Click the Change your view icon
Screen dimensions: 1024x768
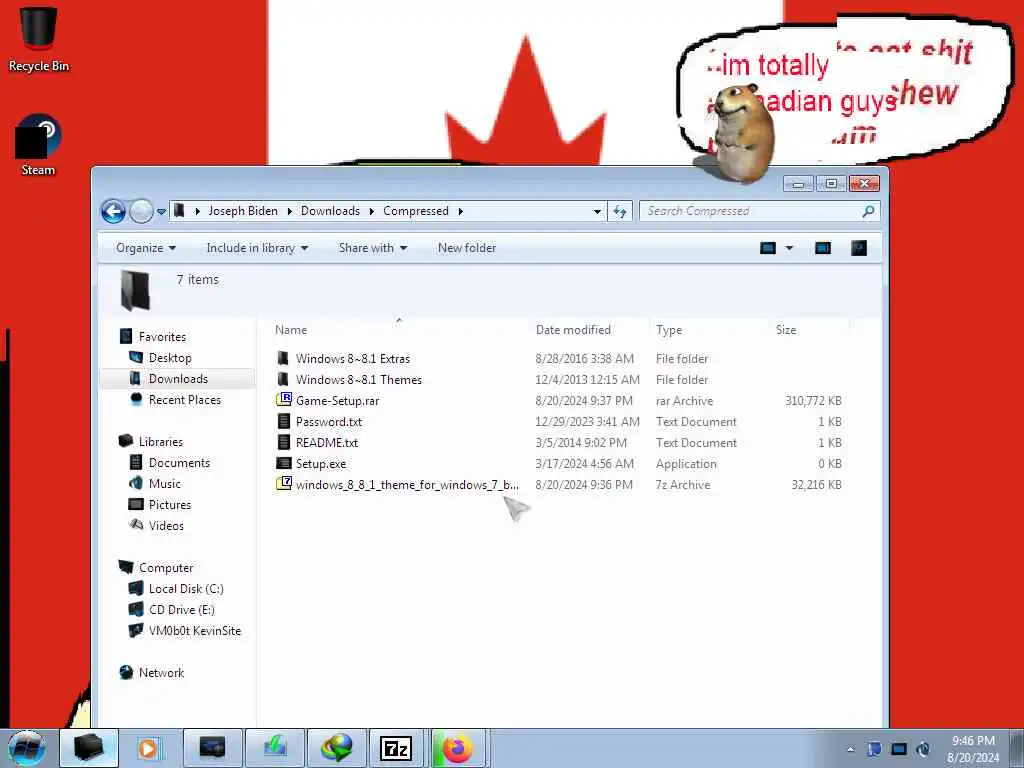pos(768,248)
